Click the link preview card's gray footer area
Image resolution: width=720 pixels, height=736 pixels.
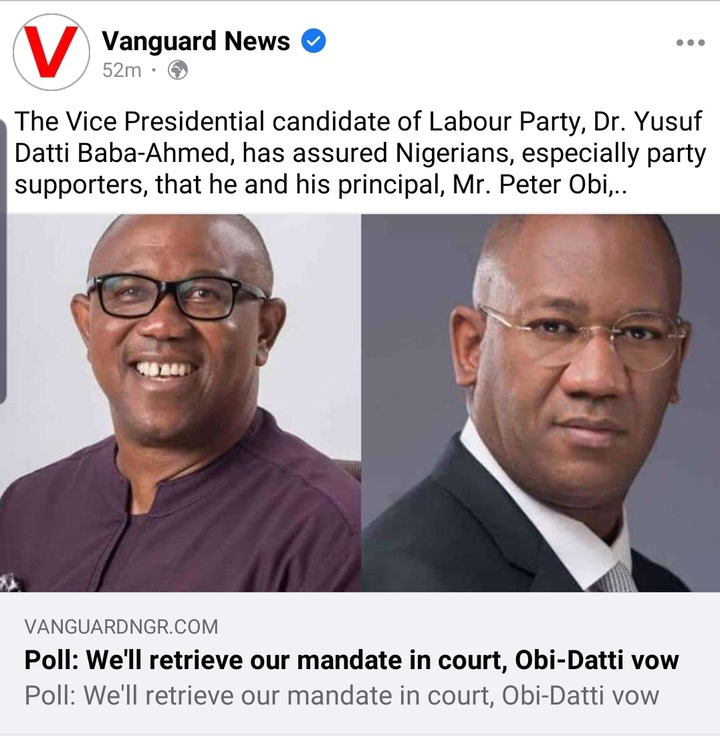360,663
